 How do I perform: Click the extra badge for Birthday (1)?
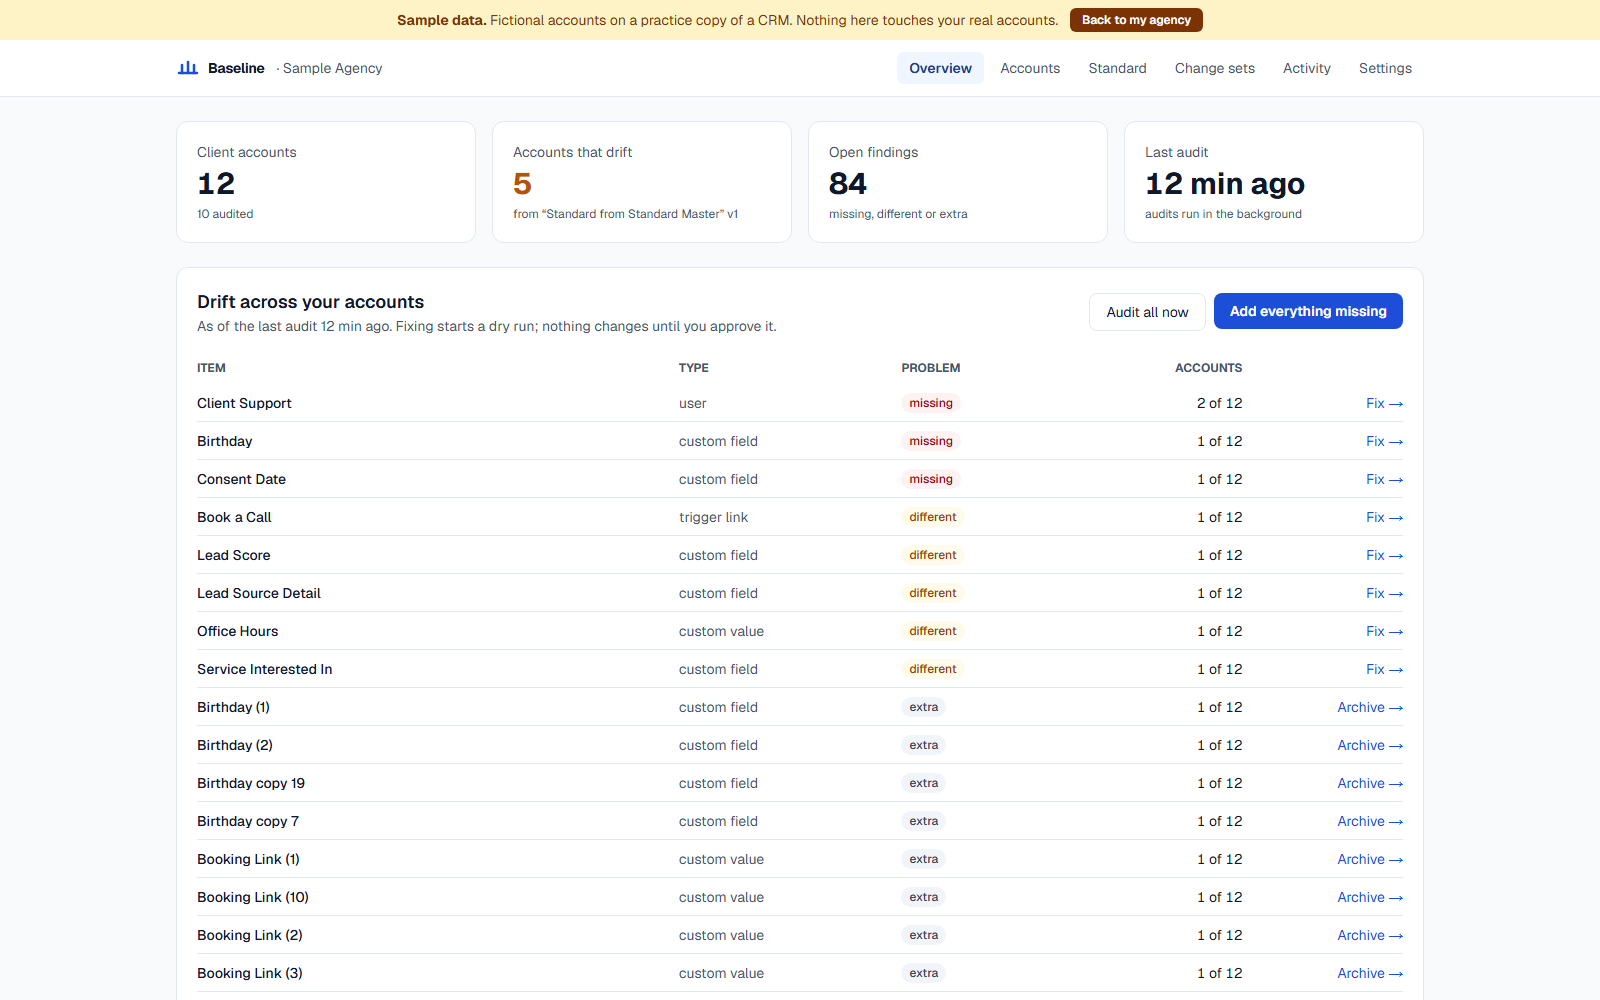924,707
